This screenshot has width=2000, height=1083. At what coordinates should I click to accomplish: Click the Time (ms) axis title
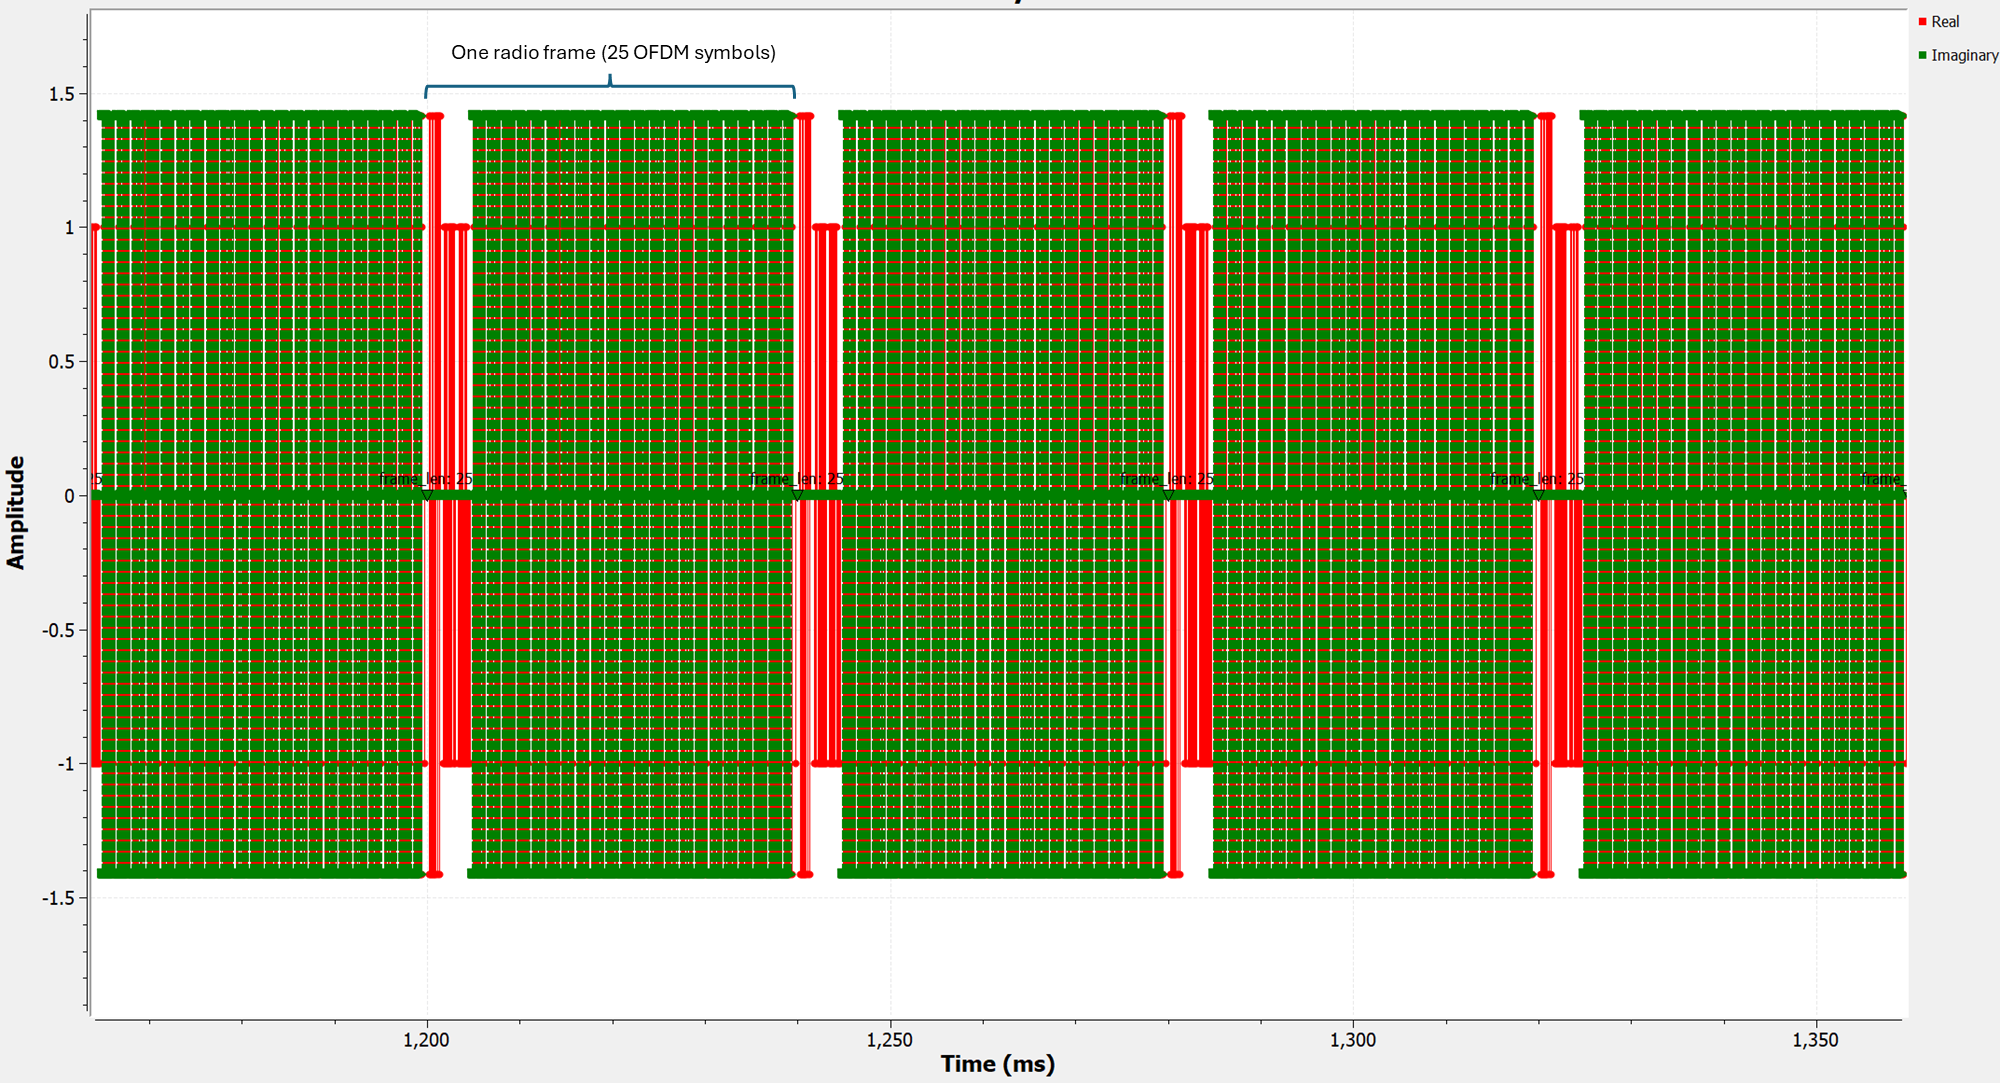(997, 1064)
